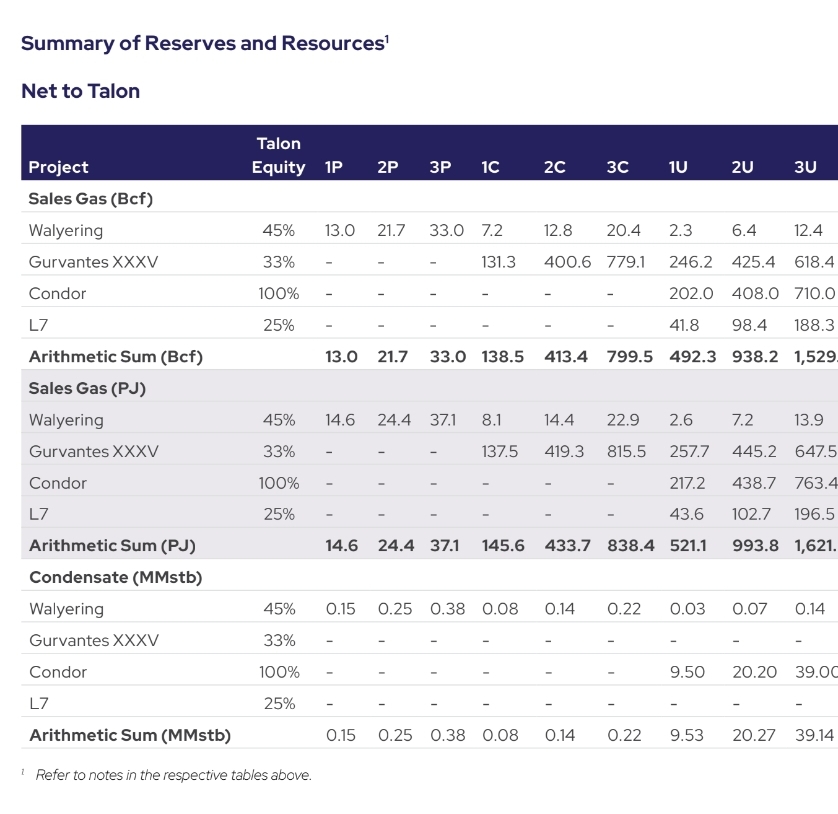Click Condor 100% equity in Bcf section
The height and width of the screenshot is (814, 838).
point(278,293)
